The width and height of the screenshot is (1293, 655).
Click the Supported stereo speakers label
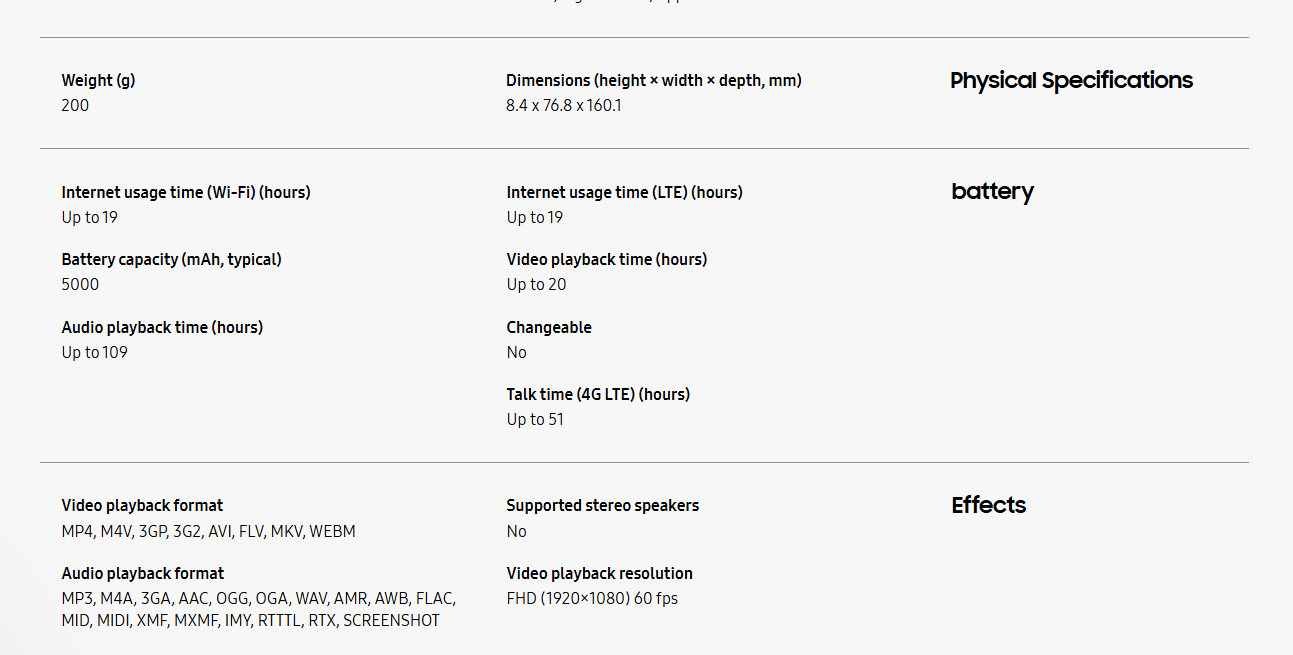[603, 505]
